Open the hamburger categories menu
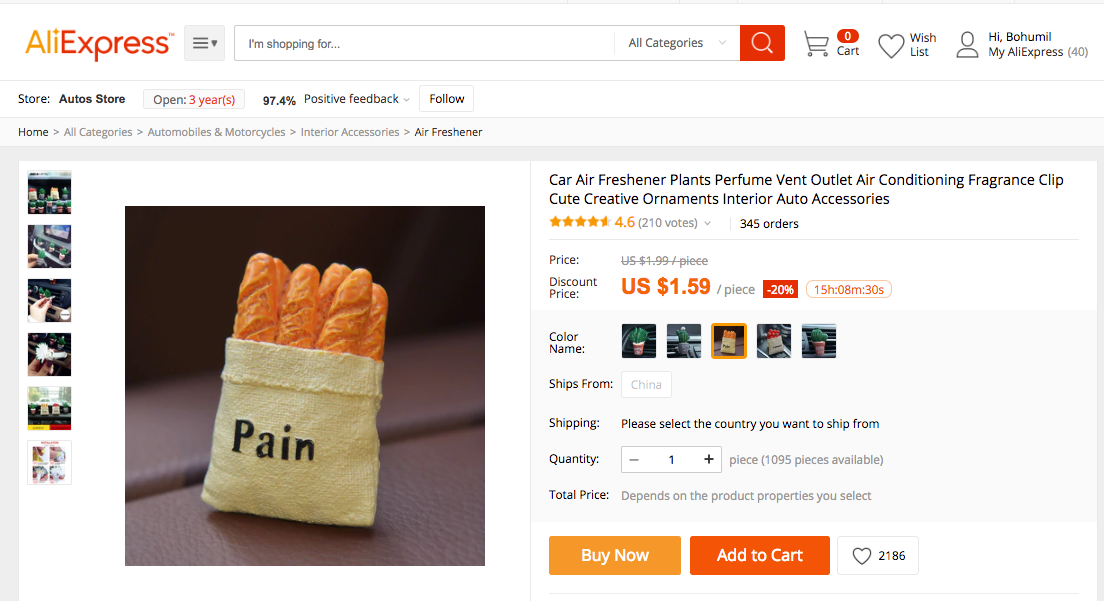The image size is (1104, 601). click(x=204, y=43)
